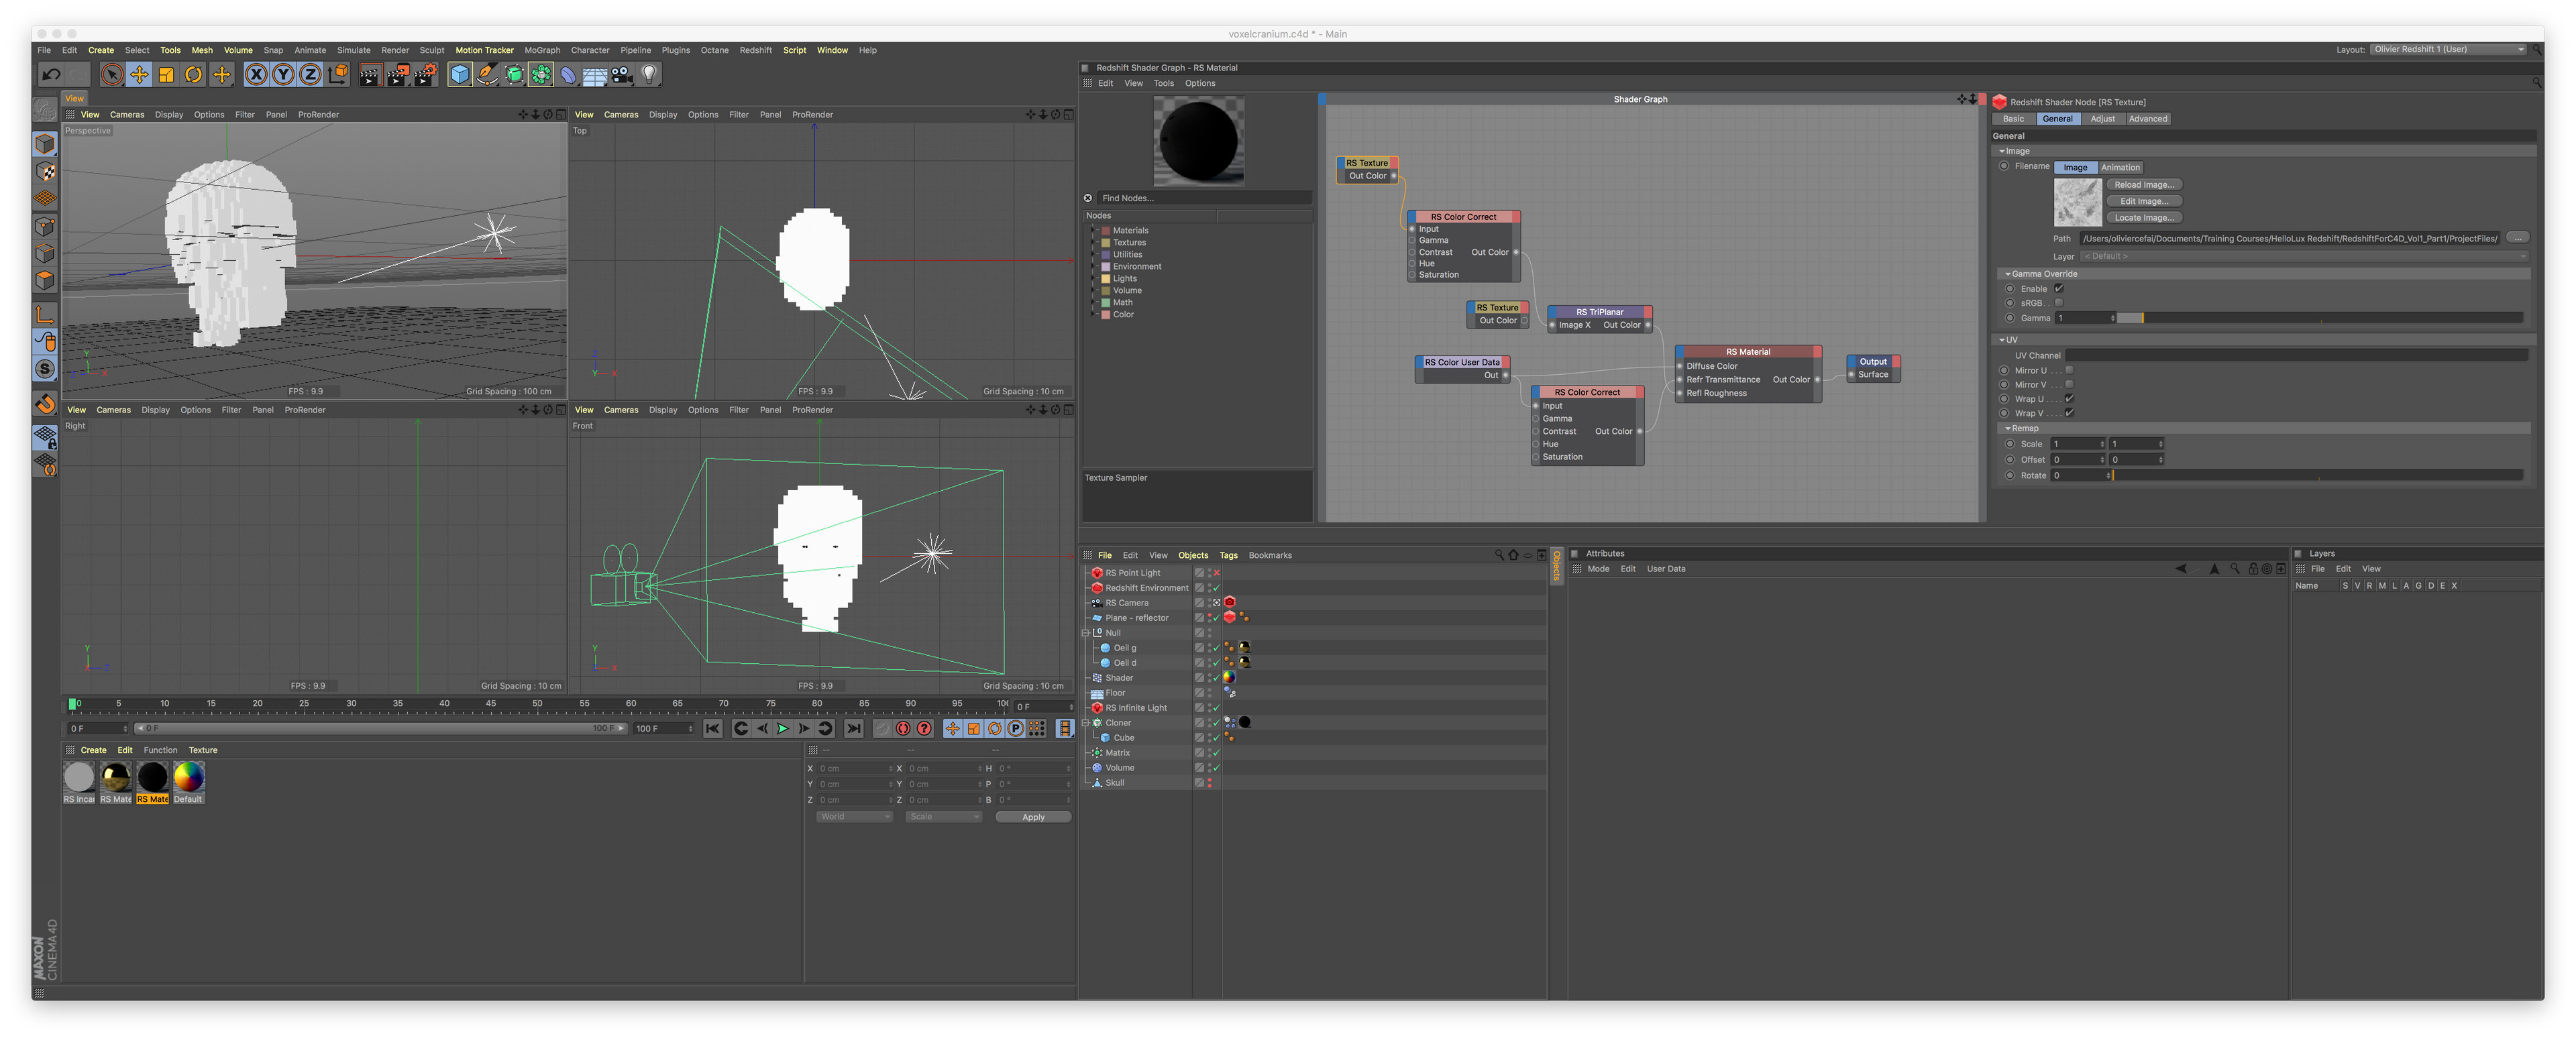Click the Find Nodes search field

point(1204,198)
